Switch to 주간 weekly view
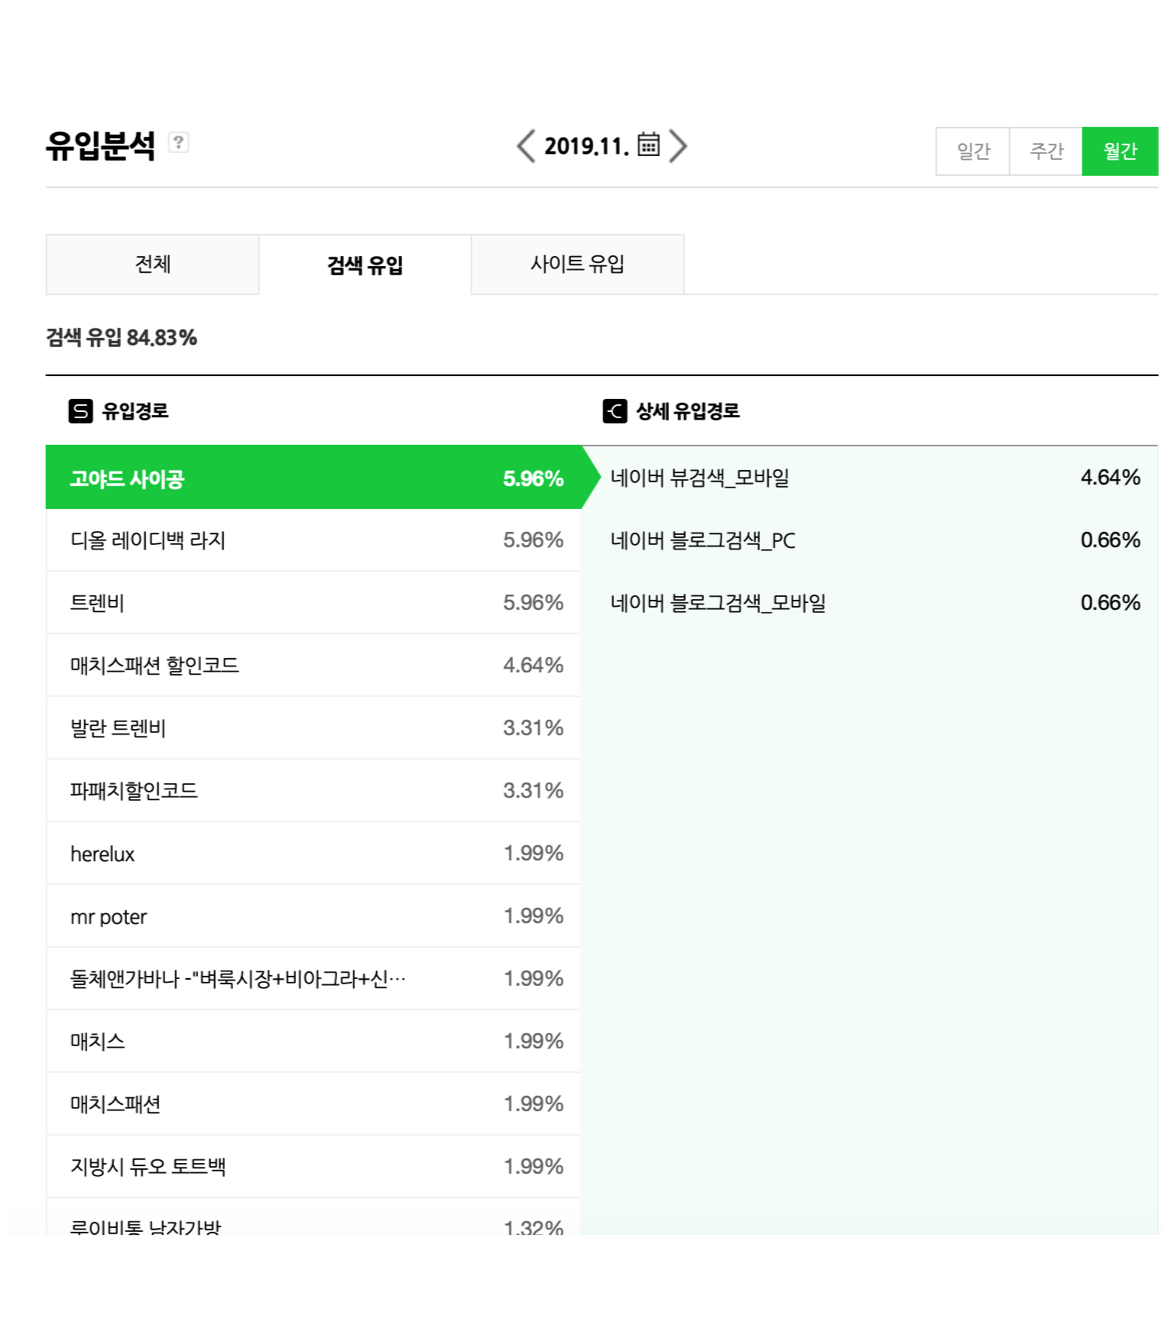This screenshot has height=1343, width=1170. 1046,151
